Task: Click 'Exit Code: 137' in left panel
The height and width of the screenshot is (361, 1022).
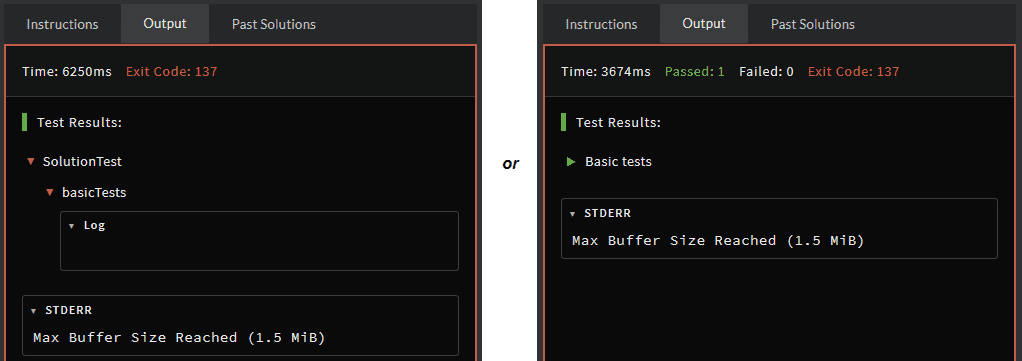Action: click(x=171, y=71)
